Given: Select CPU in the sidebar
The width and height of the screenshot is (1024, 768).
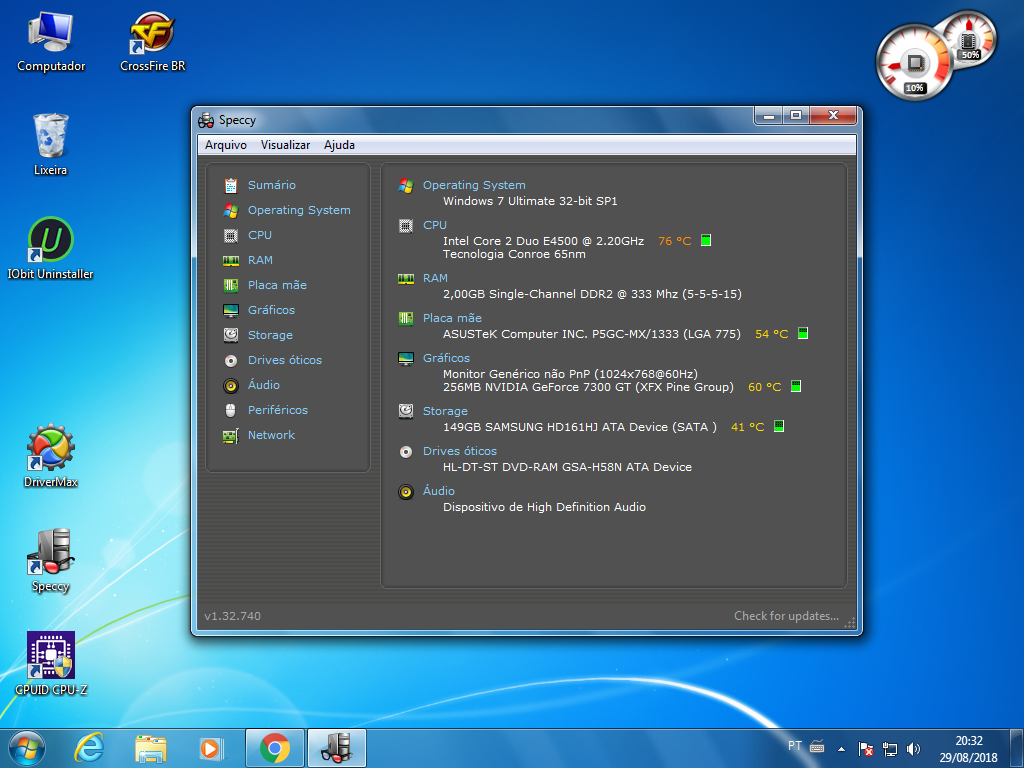Looking at the screenshot, I should (260, 235).
